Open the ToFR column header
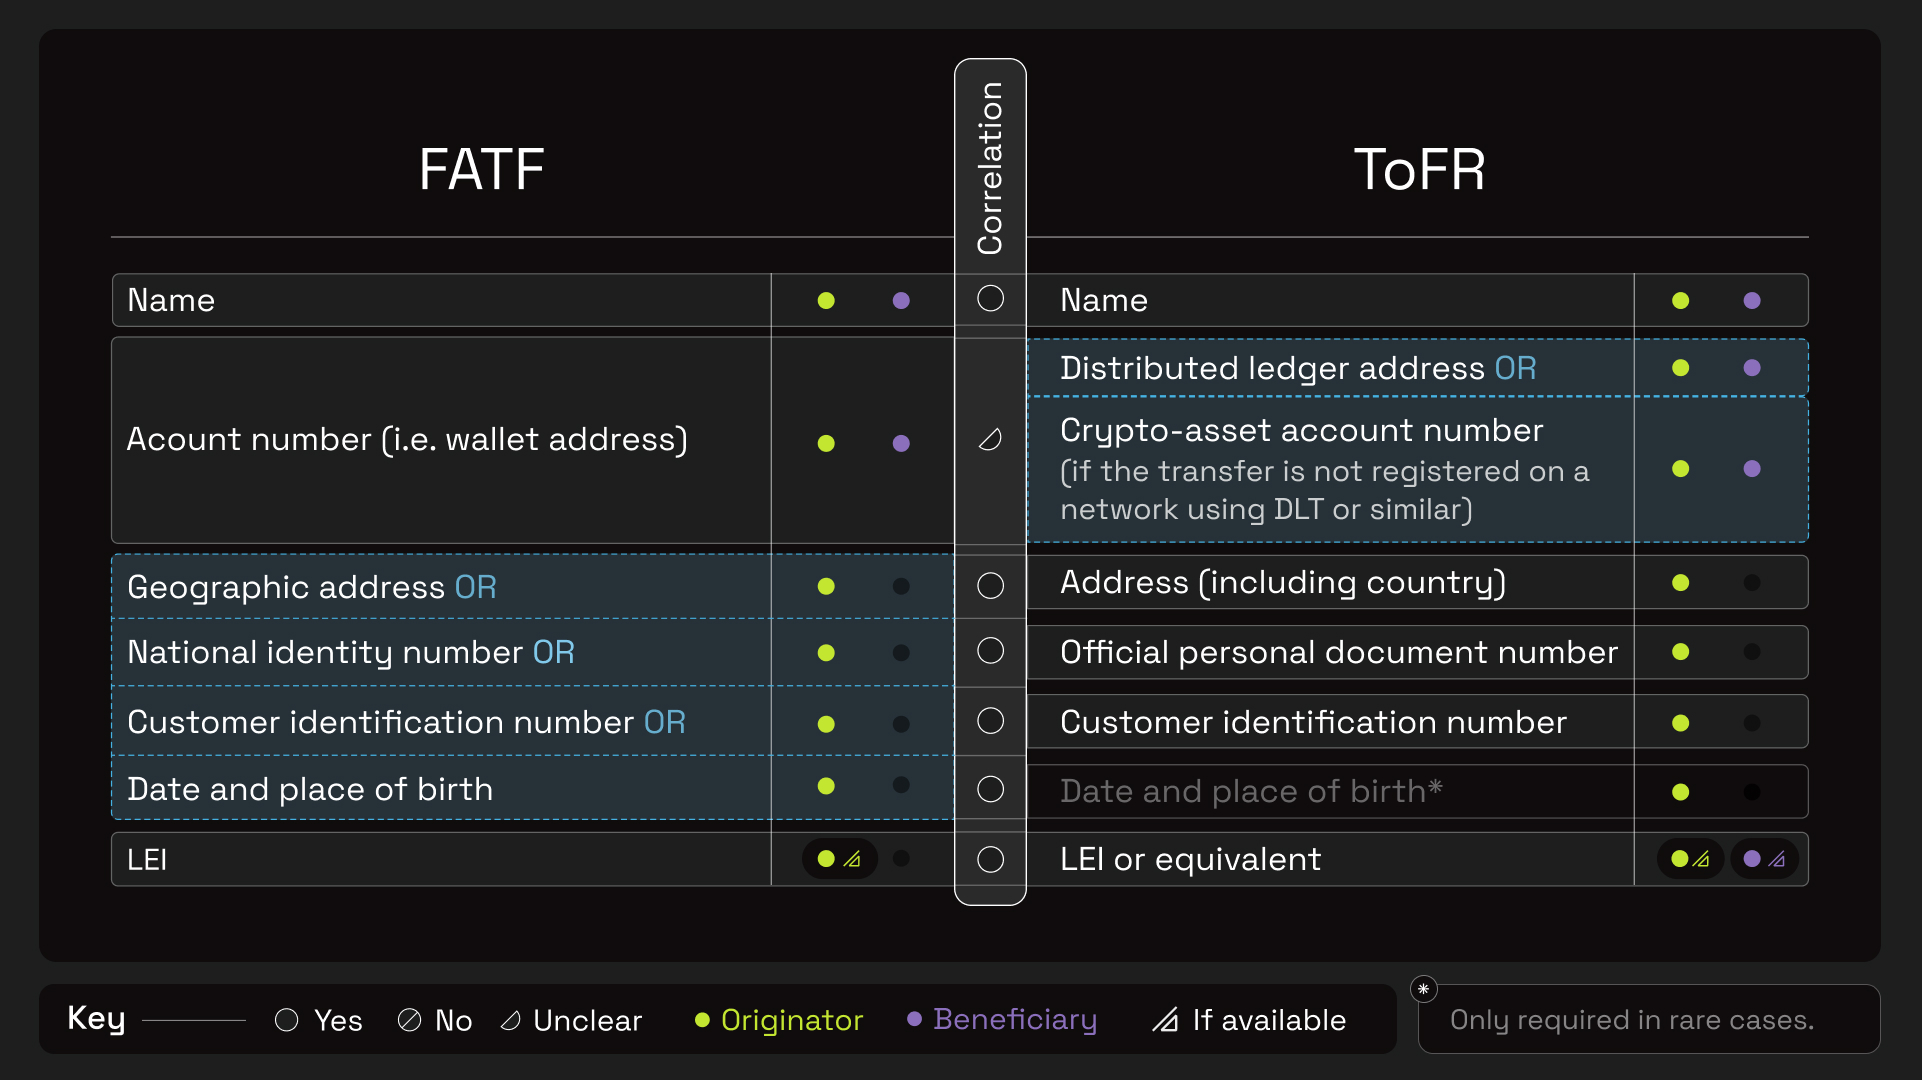 tap(1418, 168)
